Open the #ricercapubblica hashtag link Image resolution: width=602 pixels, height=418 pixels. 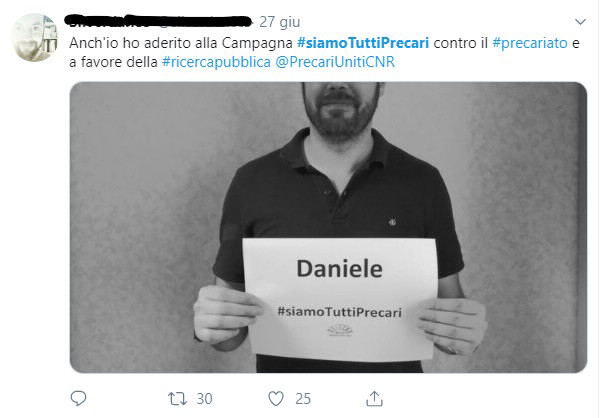[x=217, y=62]
